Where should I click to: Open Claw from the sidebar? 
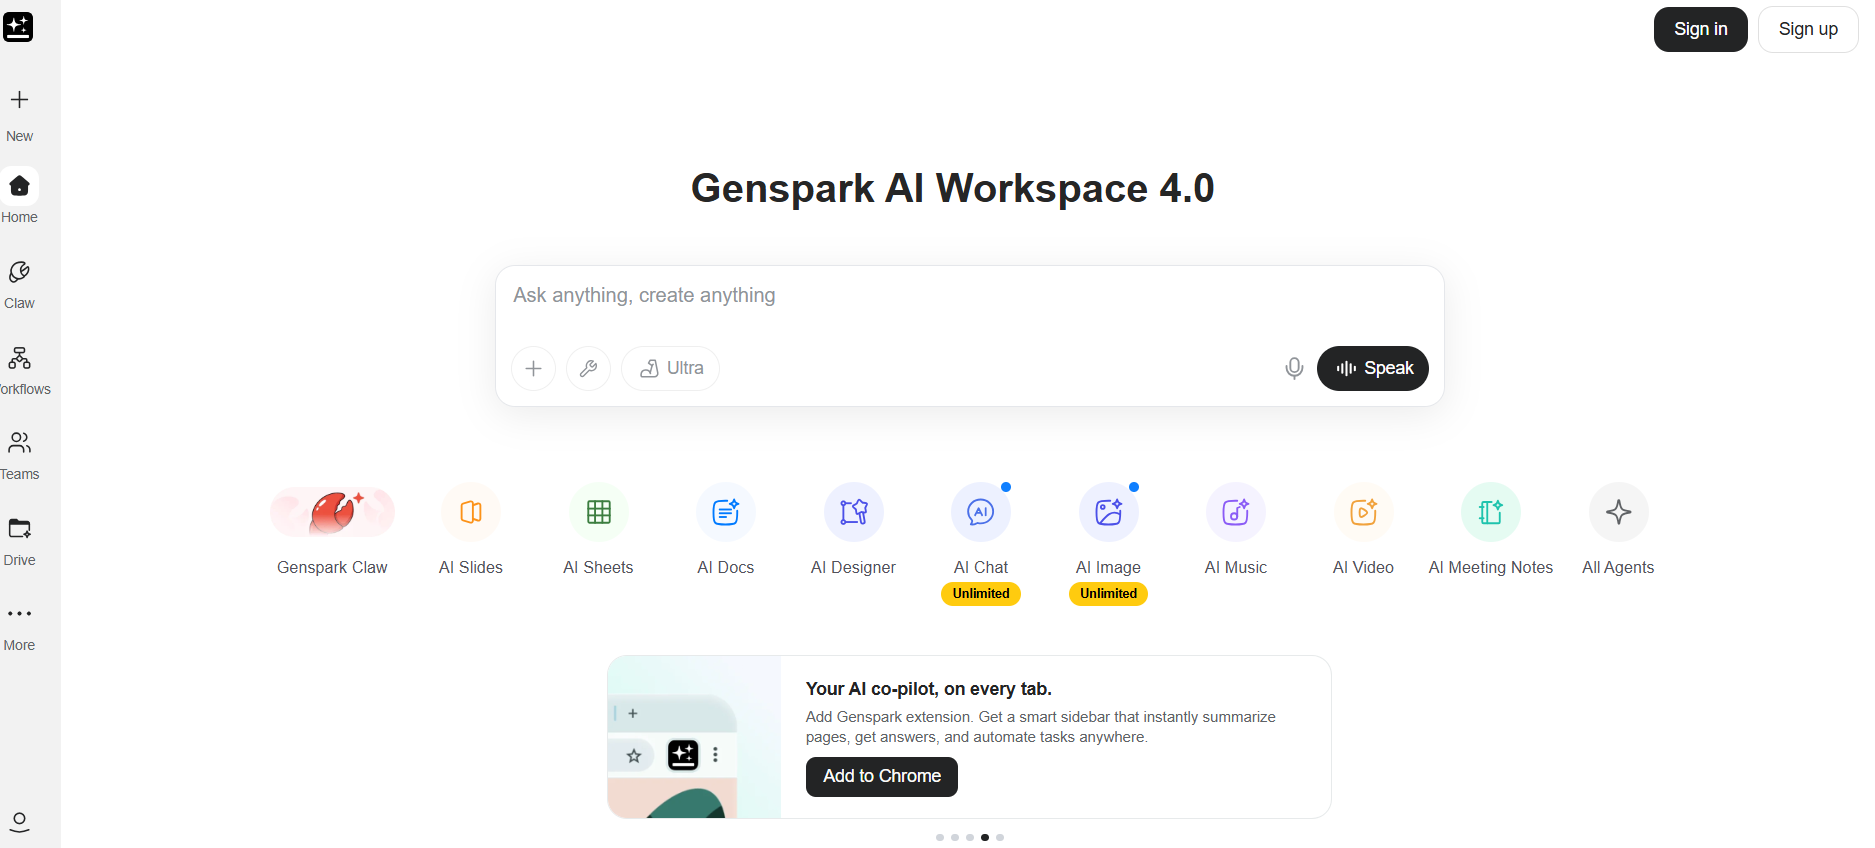[x=19, y=285]
